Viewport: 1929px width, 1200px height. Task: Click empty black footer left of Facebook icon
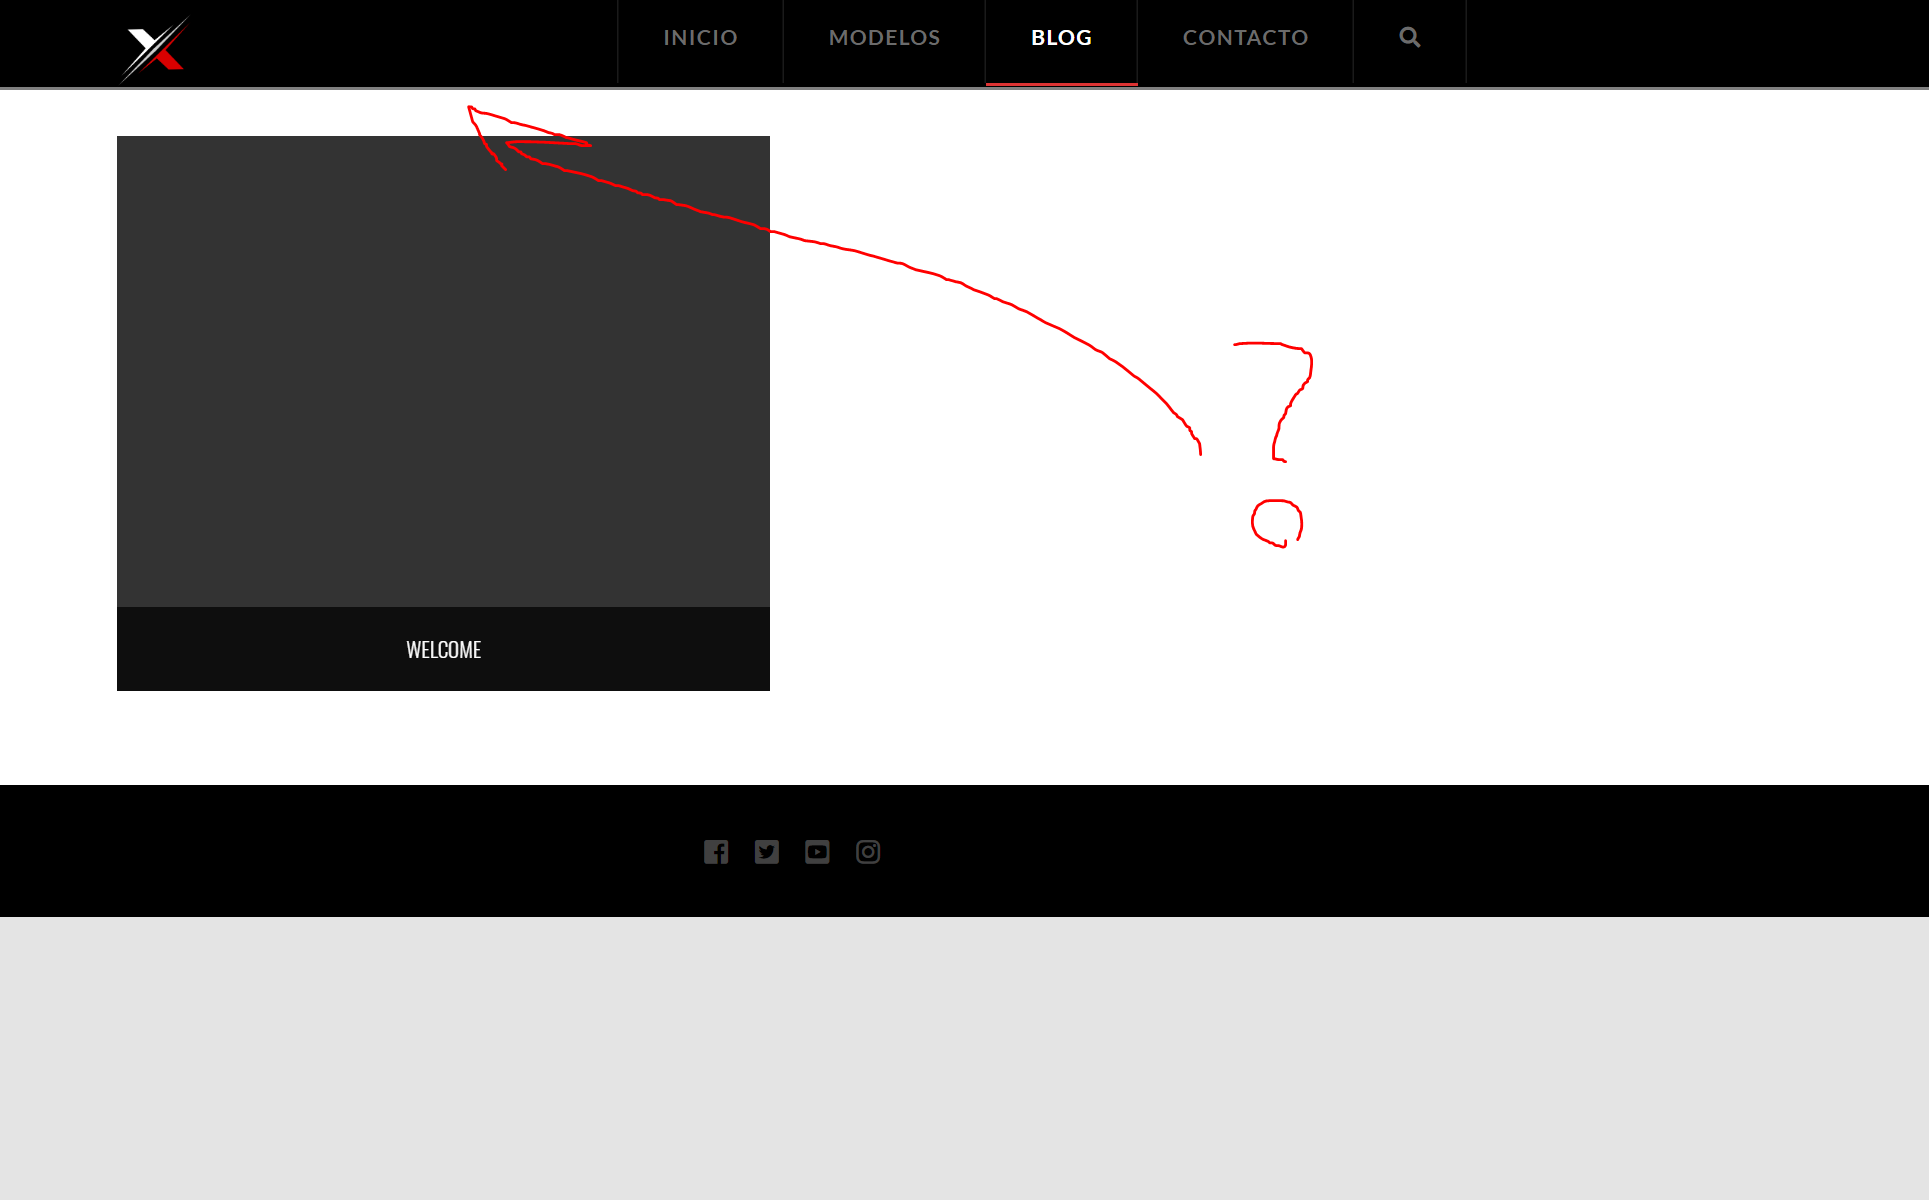coord(350,851)
